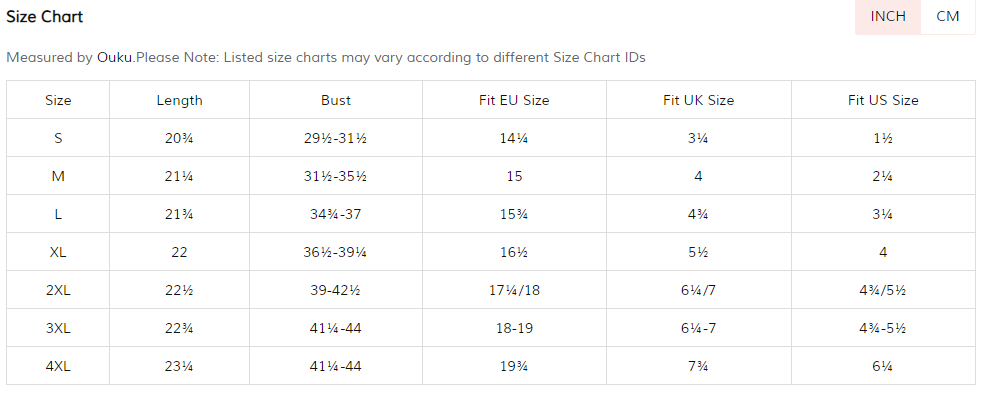Click the Bust column header

[336, 100]
